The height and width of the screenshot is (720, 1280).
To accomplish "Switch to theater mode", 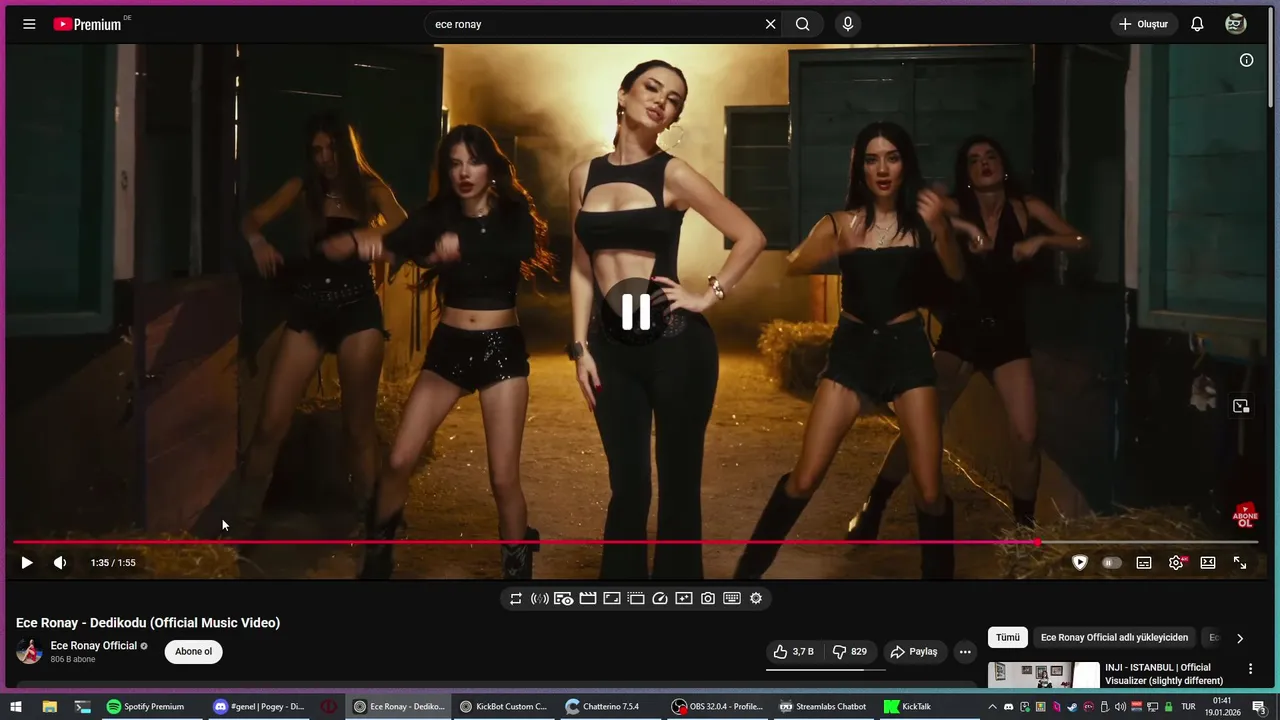I will (x=1208, y=563).
